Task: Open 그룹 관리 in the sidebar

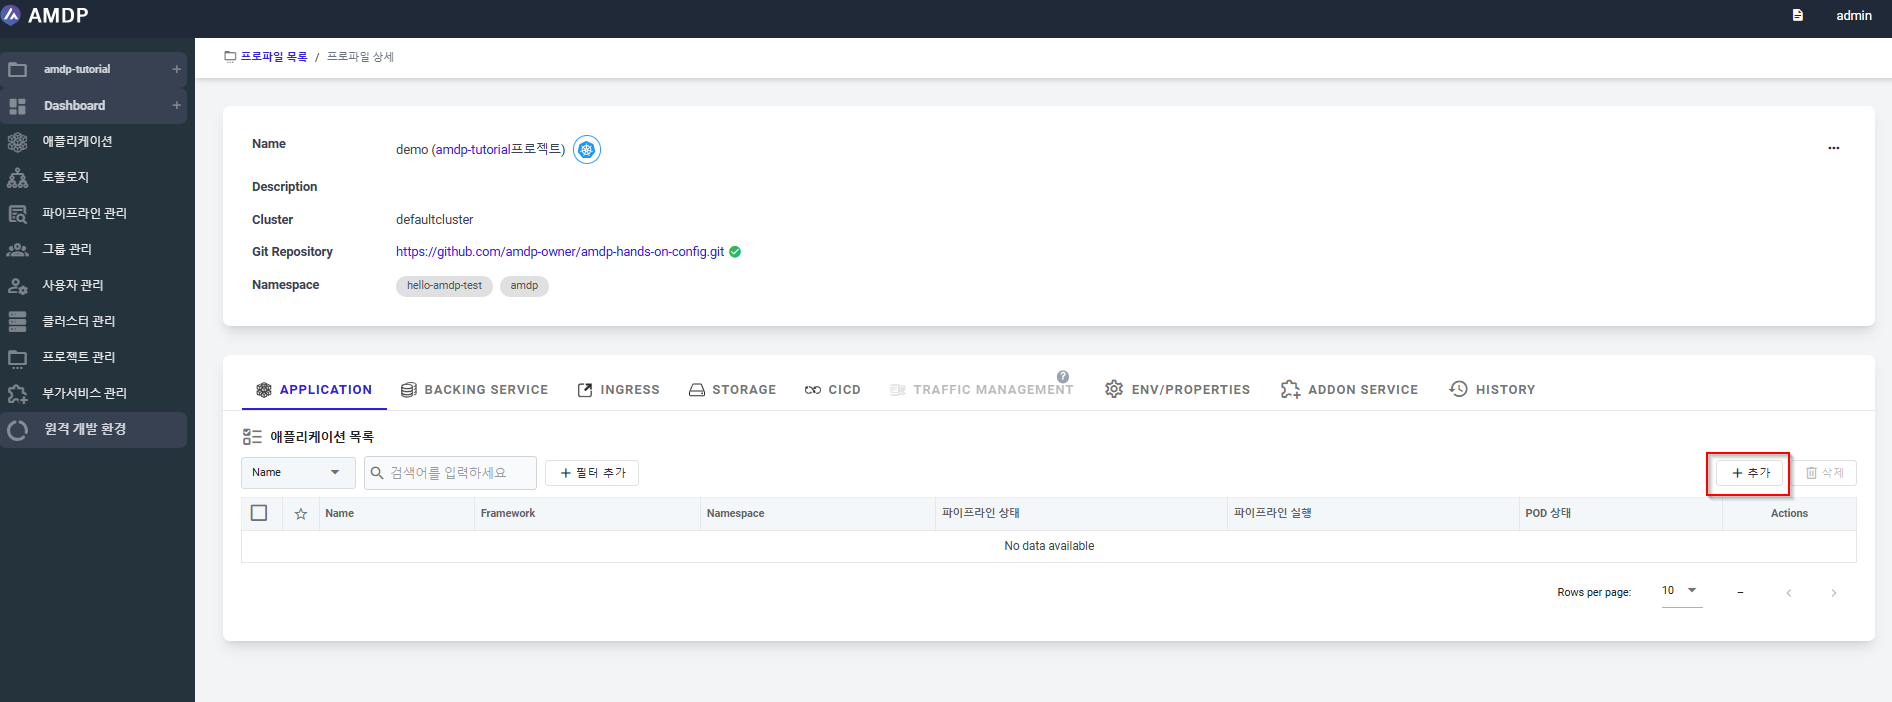Action: pyautogui.click(x=67, y=249)
